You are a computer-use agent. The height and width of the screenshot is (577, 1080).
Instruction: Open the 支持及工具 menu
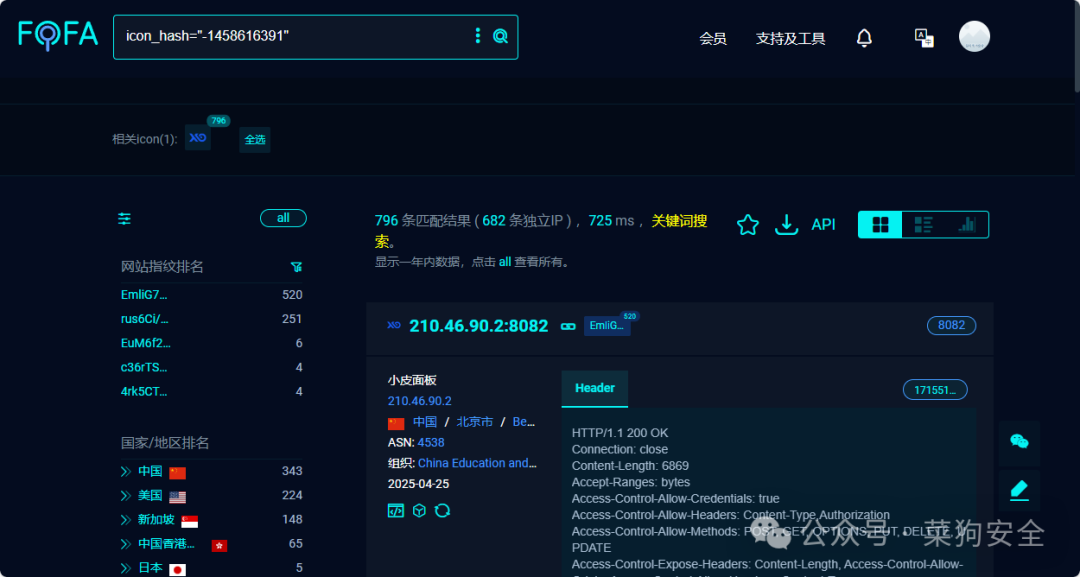coord(790,39)
